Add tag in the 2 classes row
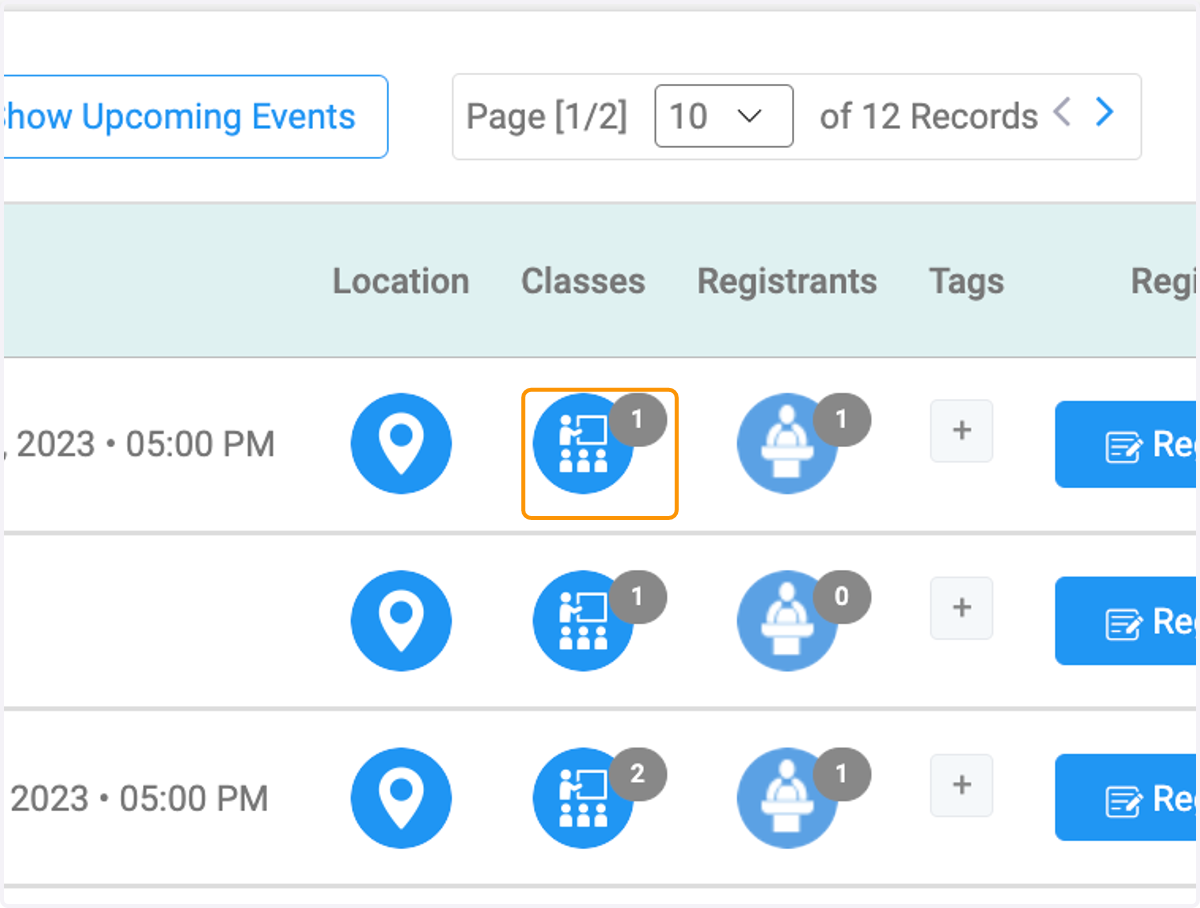Viewport: 1200px width, 908px height. click(x=962, y=785)
